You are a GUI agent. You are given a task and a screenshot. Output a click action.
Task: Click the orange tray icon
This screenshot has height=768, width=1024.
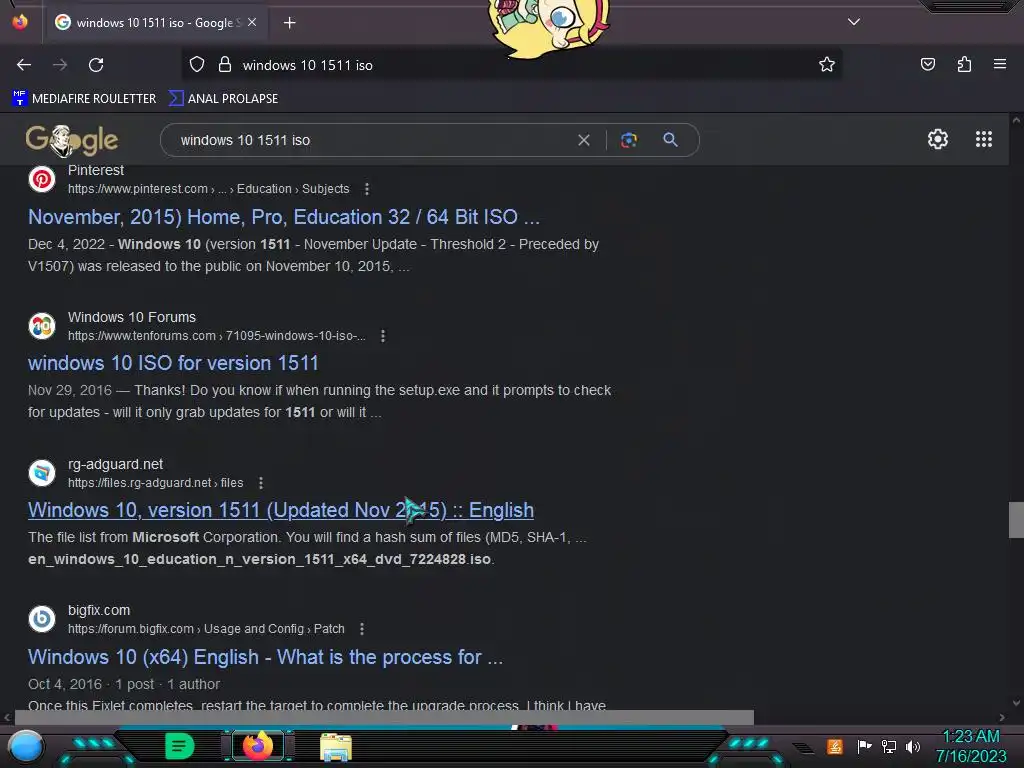pyautogui.click(x=835, y=746)
